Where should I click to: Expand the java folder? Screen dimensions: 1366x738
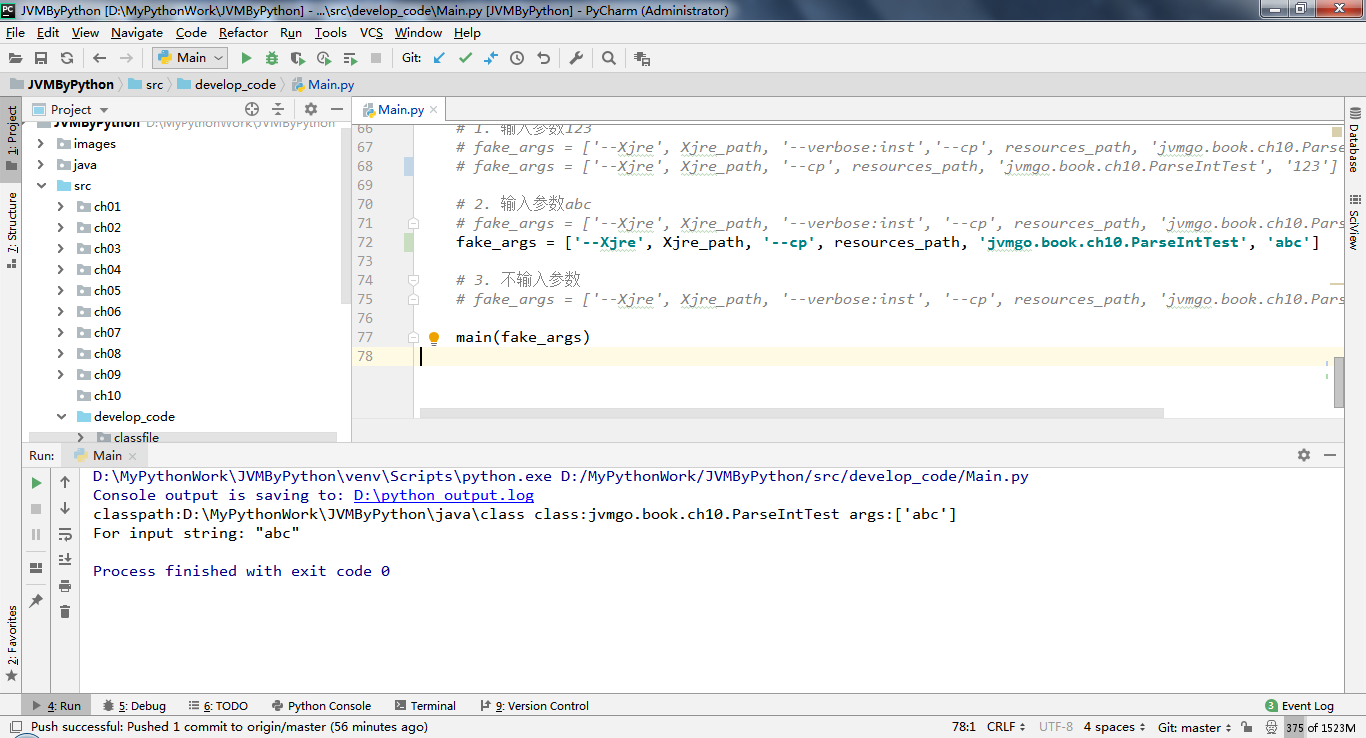[41, 165]
